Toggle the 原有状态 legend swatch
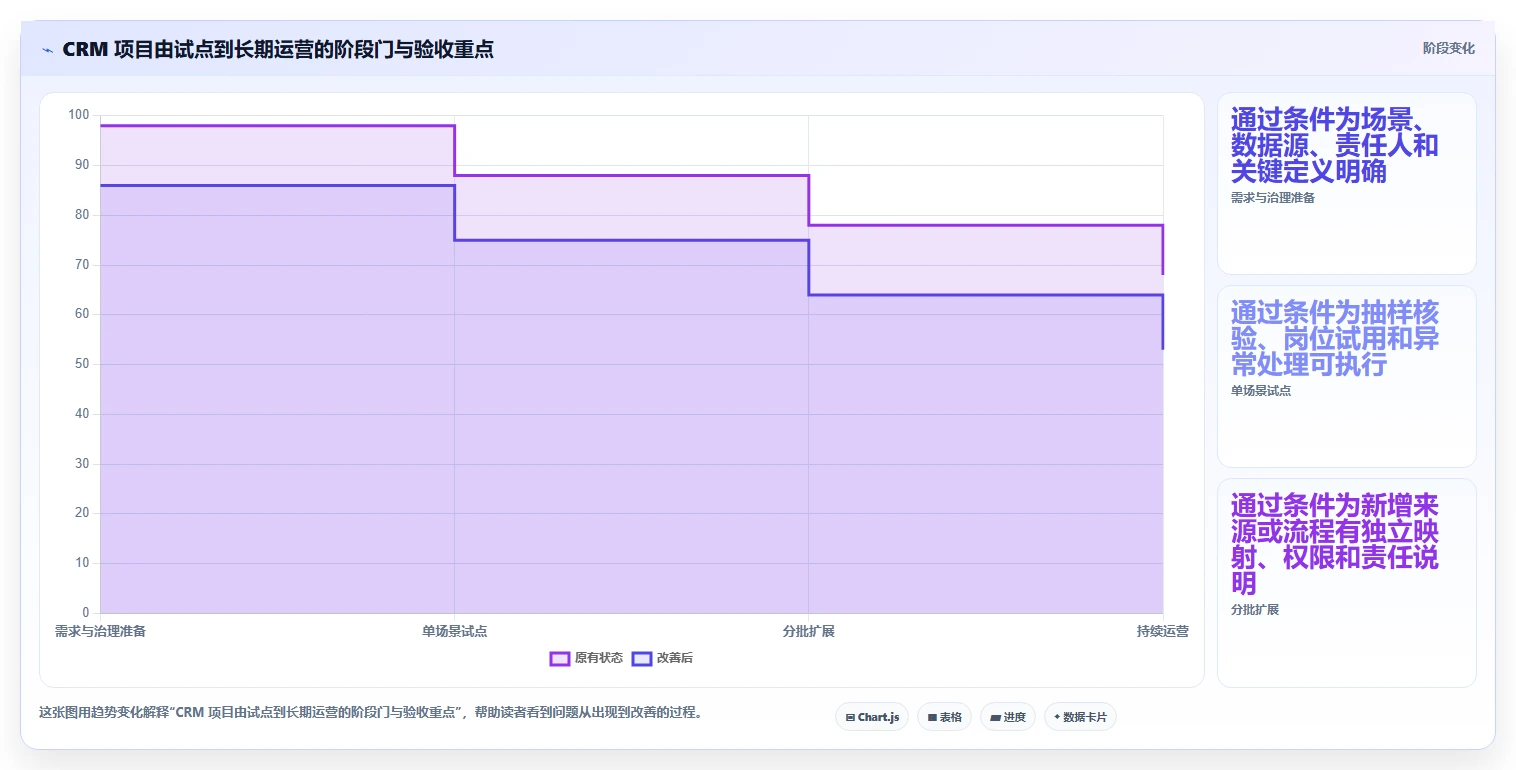 [x=560, y=658]
